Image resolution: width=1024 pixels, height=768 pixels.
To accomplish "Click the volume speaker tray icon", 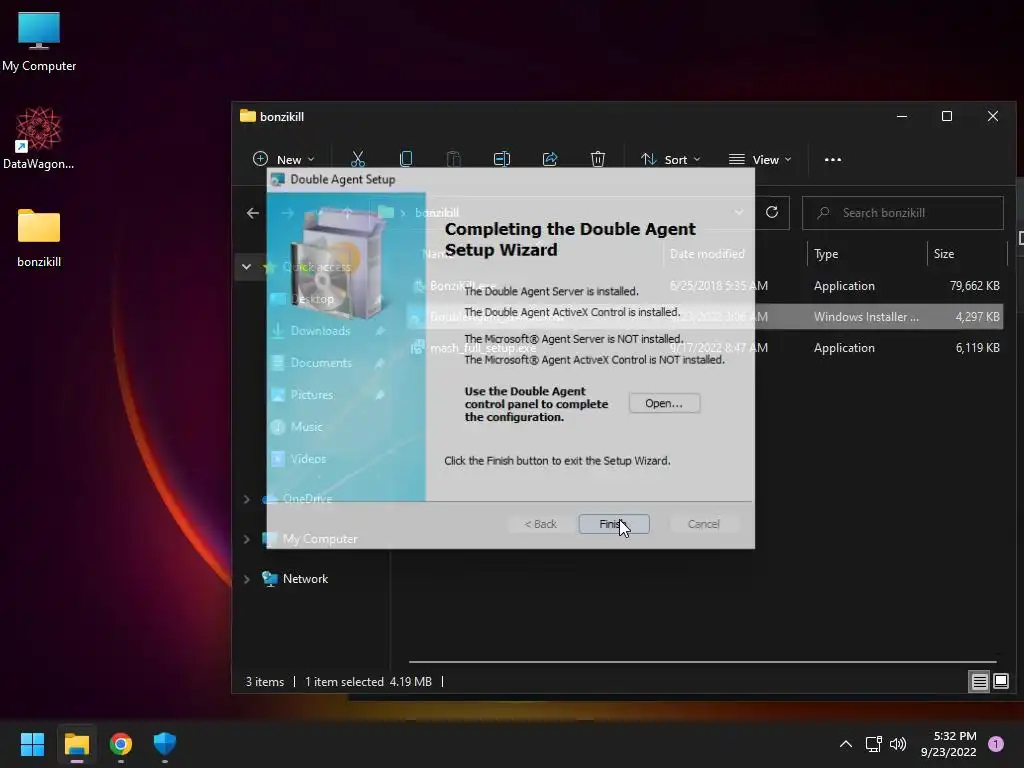I will (x=898, y=744).
